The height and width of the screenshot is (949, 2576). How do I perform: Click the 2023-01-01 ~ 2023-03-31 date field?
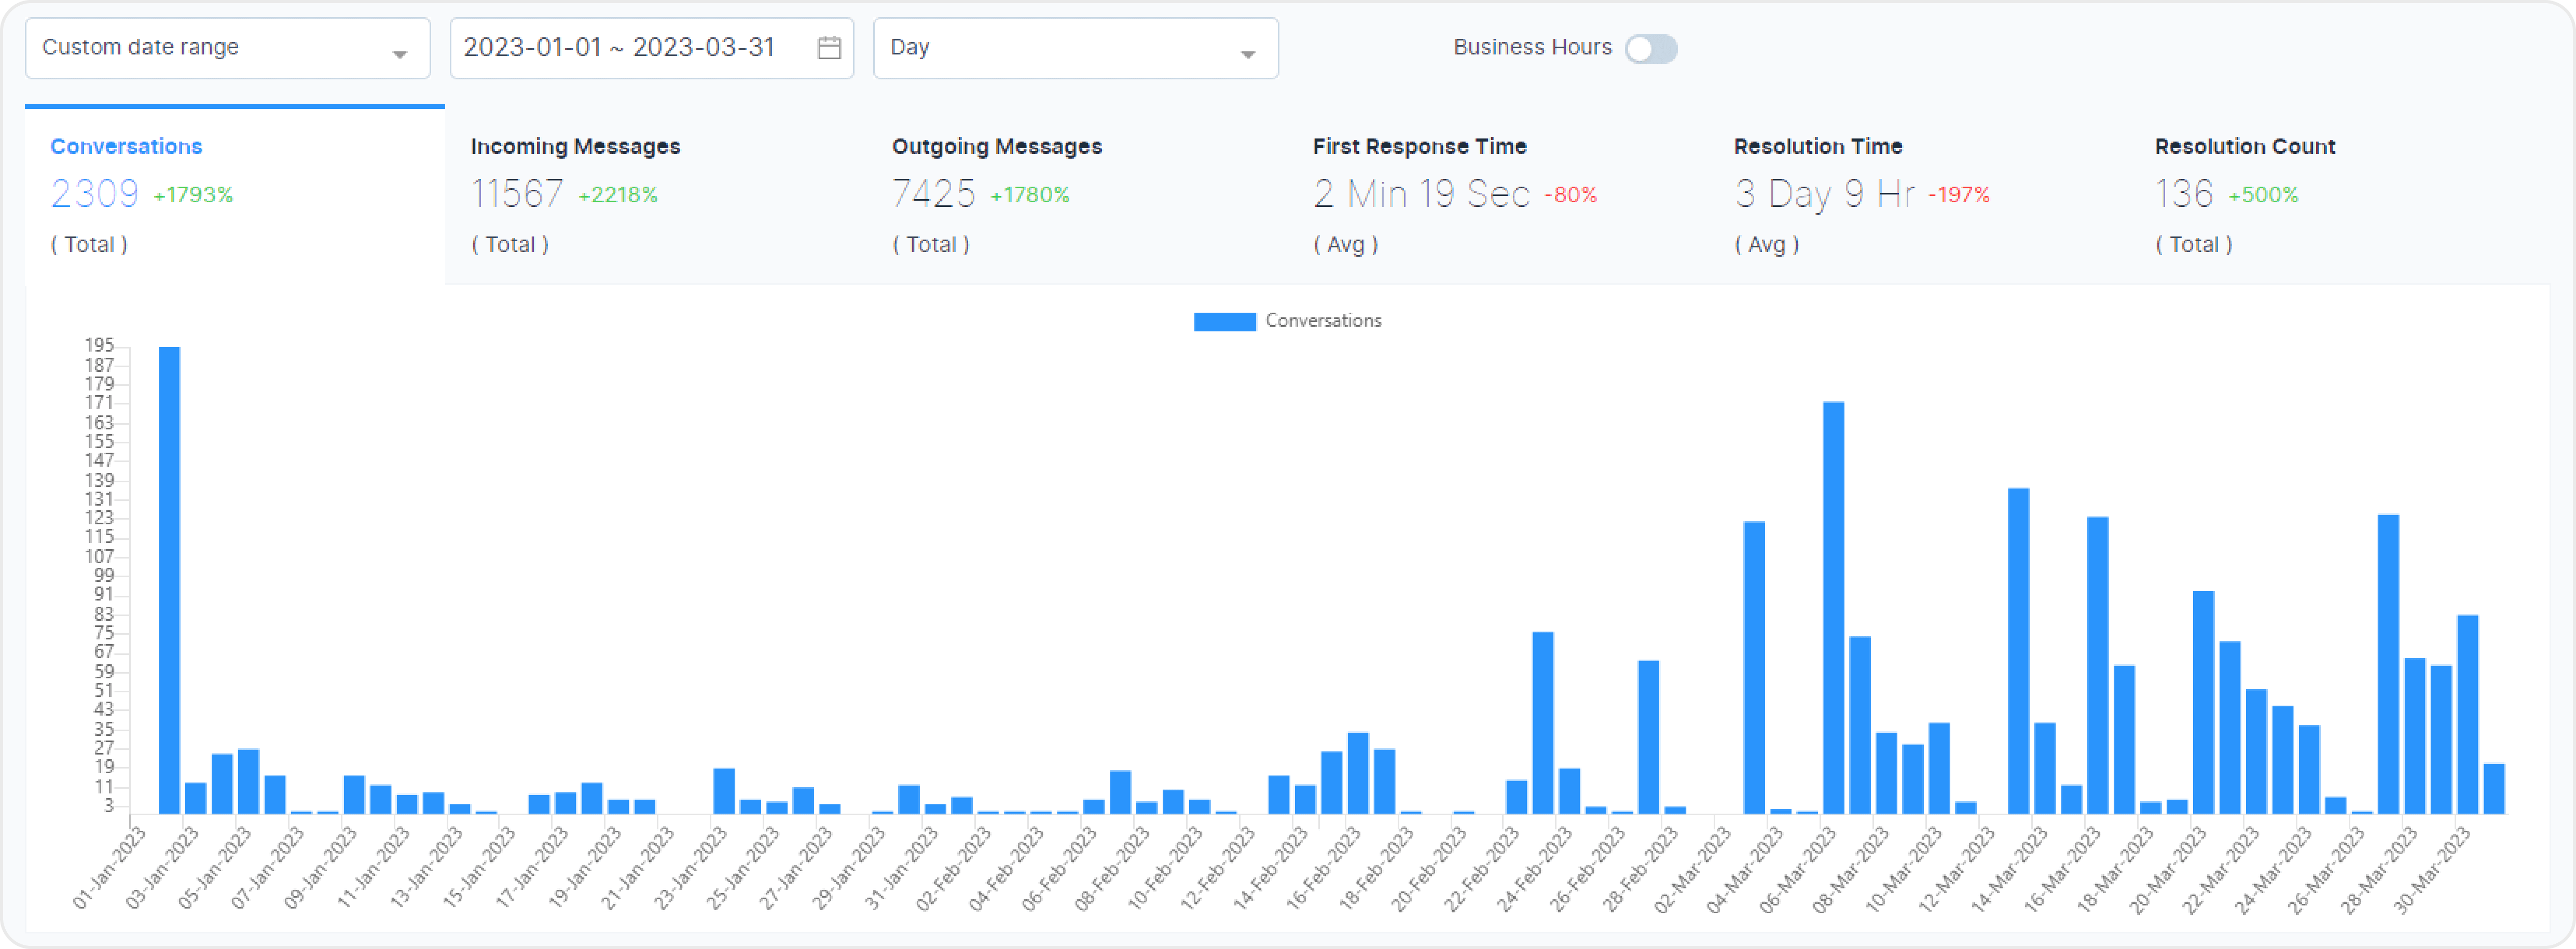[x=652, y=48]
